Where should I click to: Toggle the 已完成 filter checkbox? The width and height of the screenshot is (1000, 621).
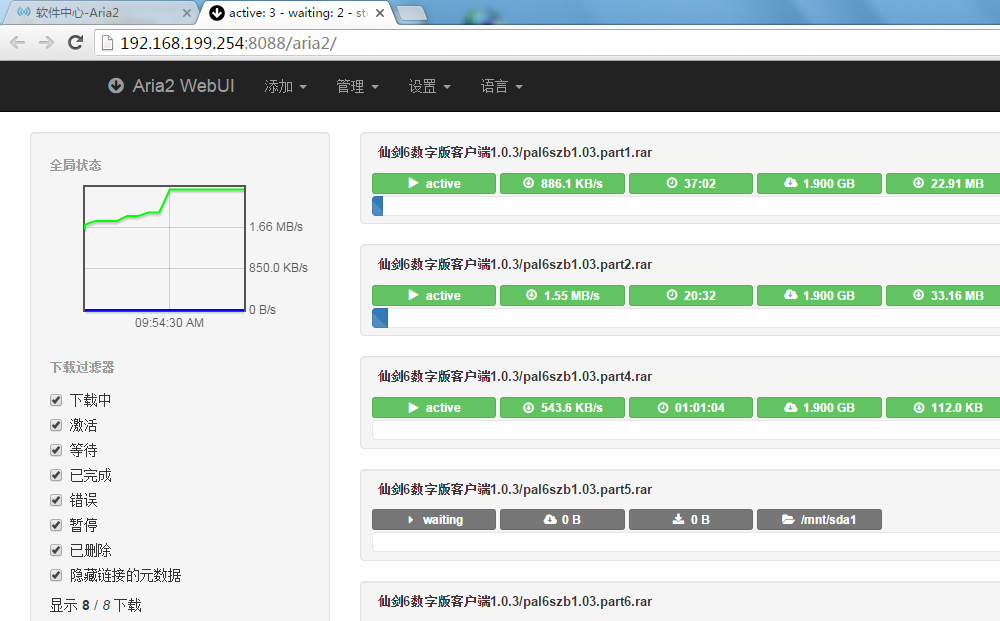(x=57, y=475)
